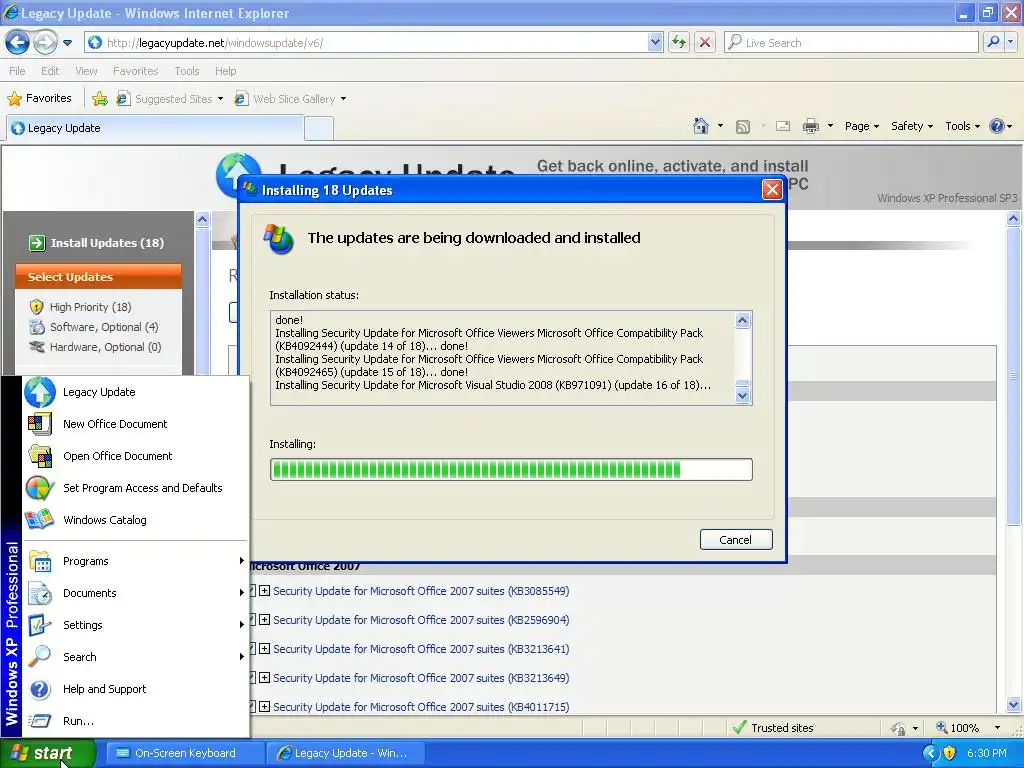Open the Run... dialog from the Start menu
Image resolution: width=1024 pixels, height=768 pixels.
135,721
